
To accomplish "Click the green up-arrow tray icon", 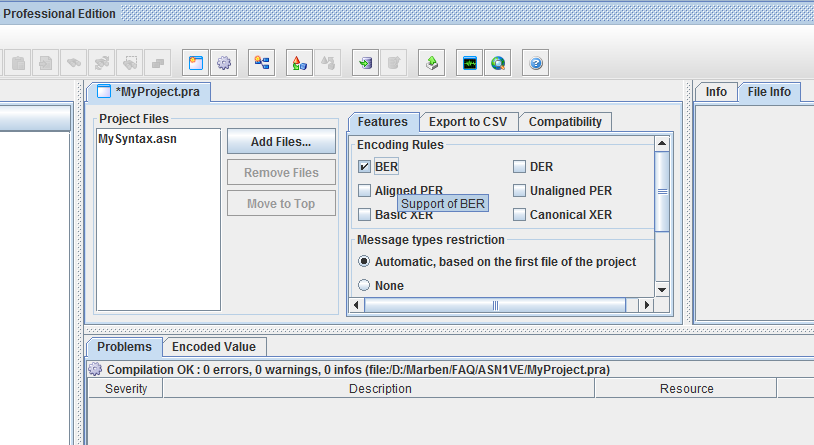I will click(431, 63).
